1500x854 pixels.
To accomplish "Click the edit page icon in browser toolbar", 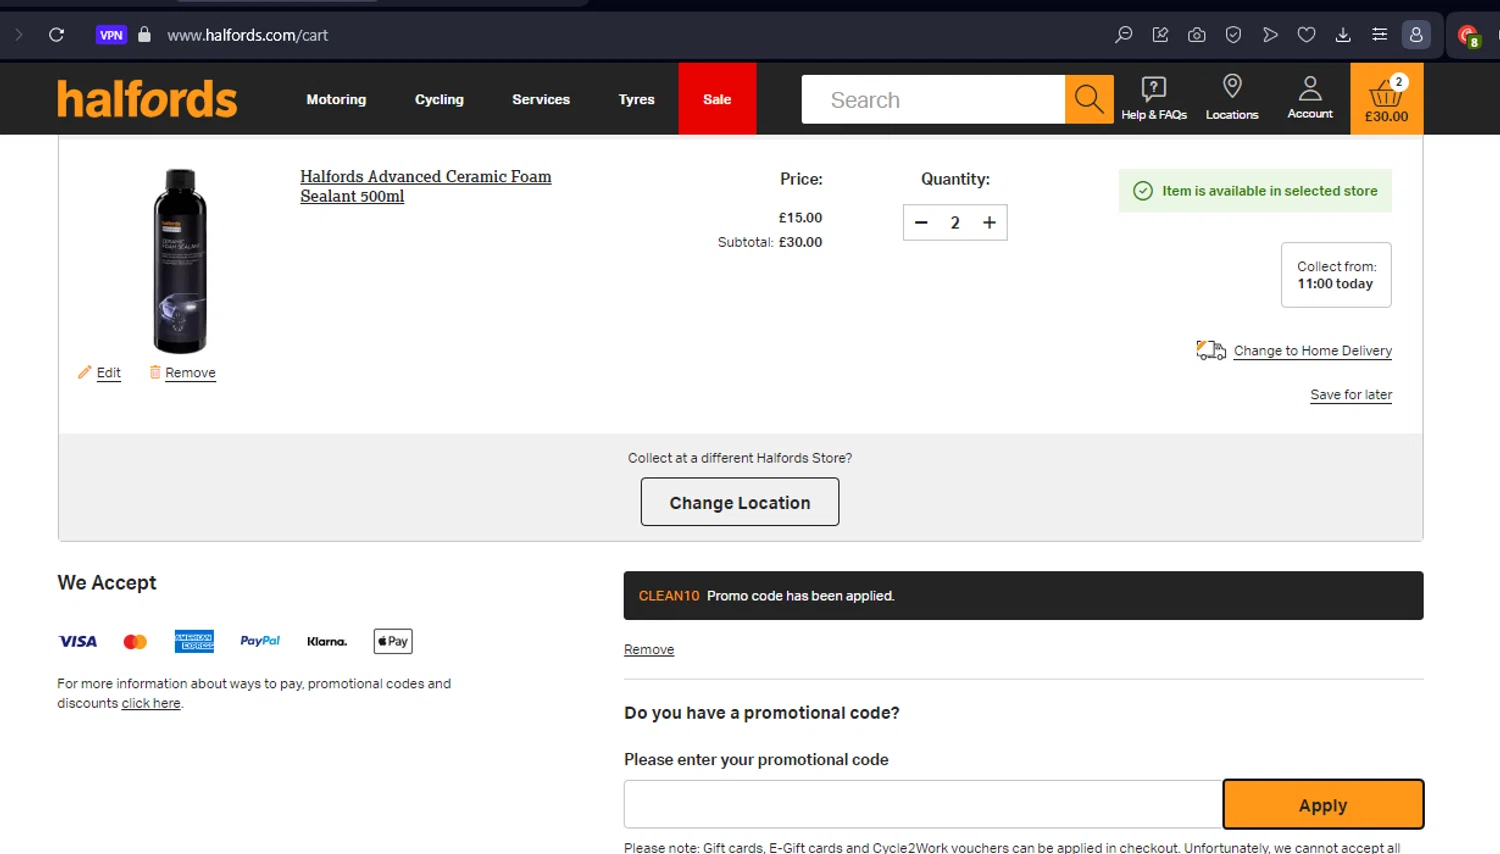I will pyautogui.click(x=1160, y=35).
